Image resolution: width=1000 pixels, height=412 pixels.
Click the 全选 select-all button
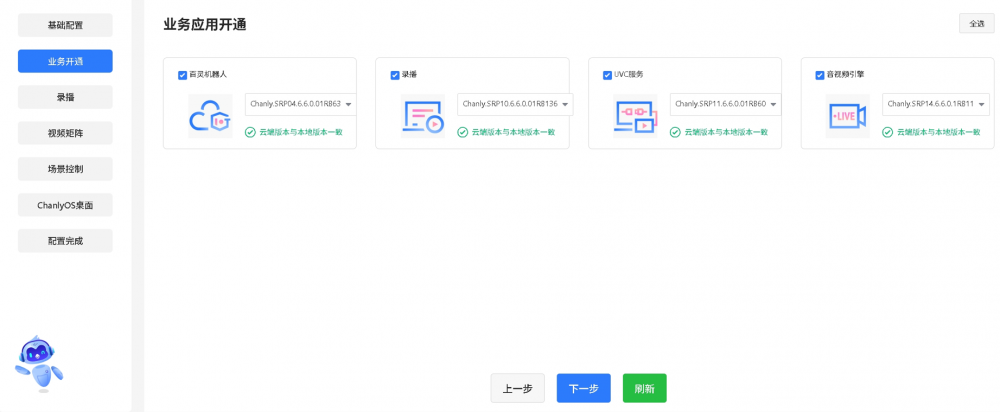pyautogui.click(x=976, y=24)
